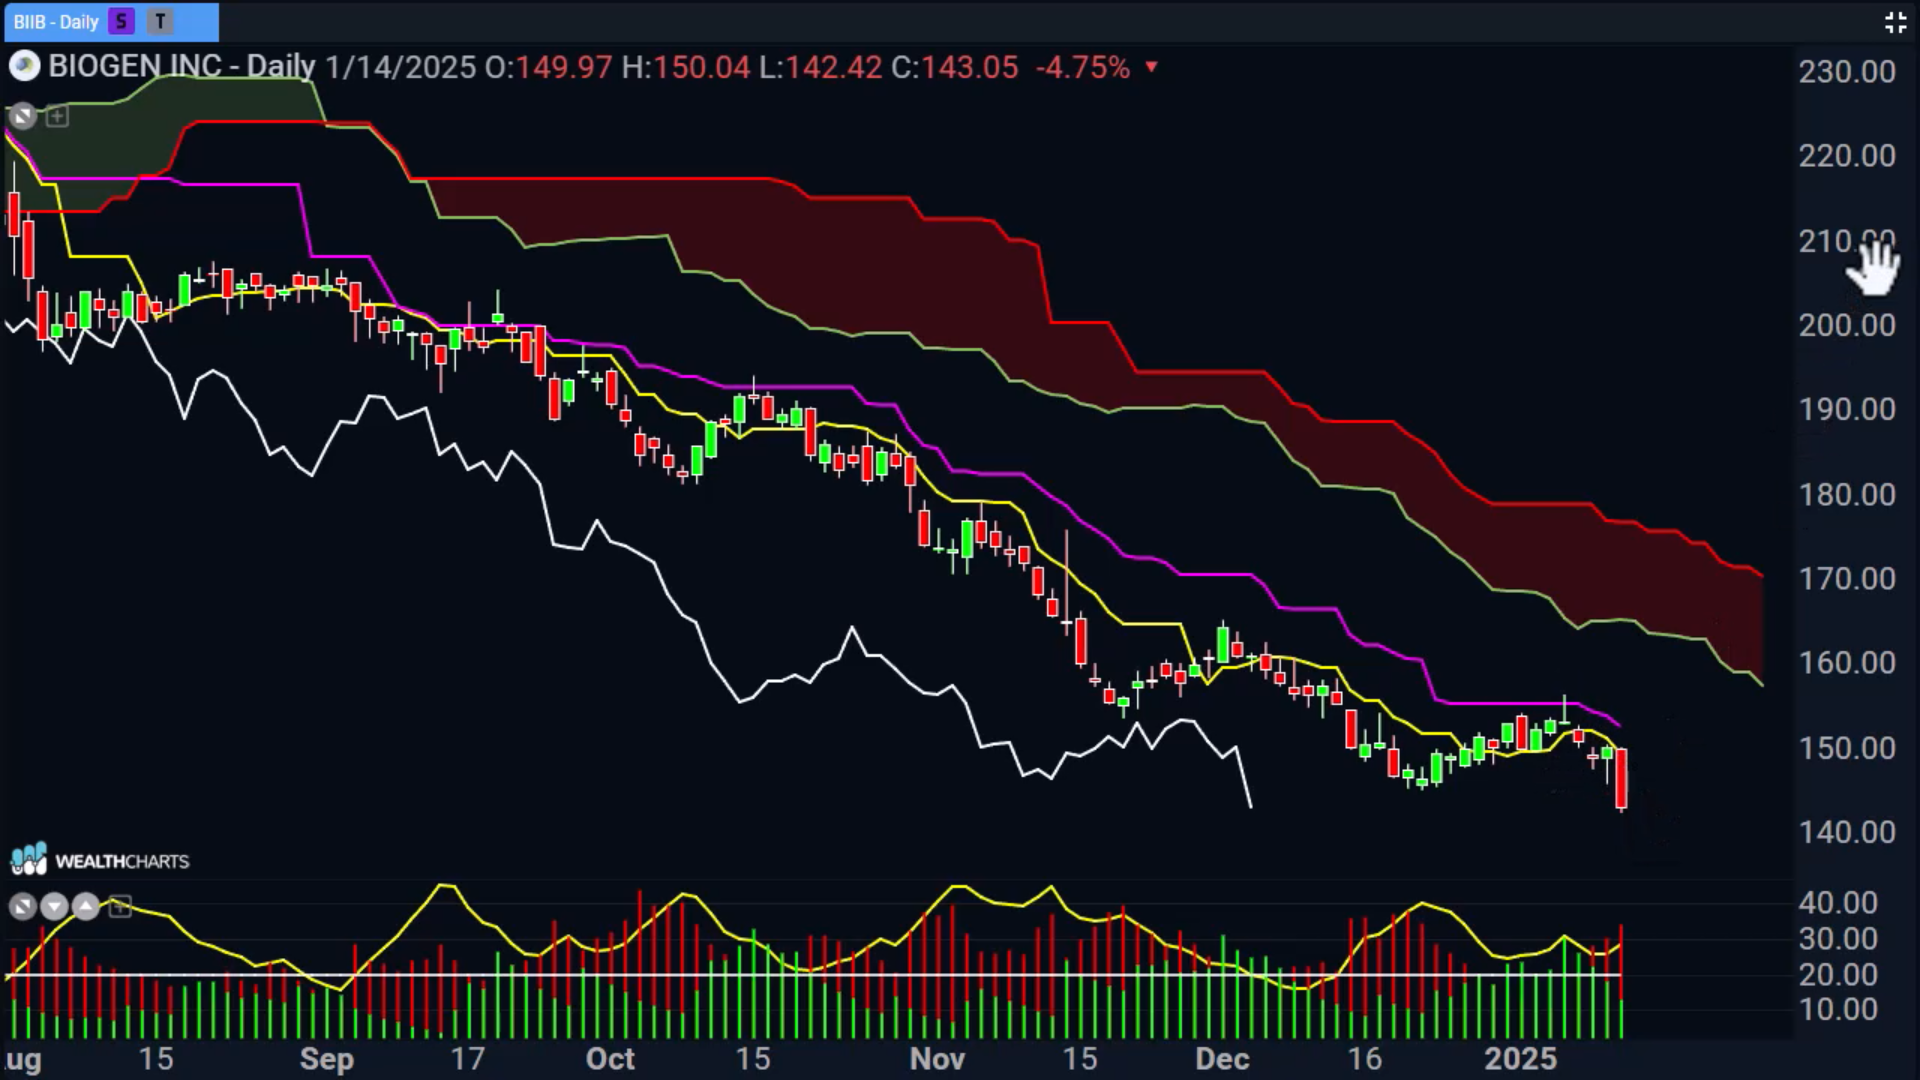Image resolution: width=1920 pixels, height=1080 pixels.
Task: Click the 17 date label on the time axis
Action: tap(467, 1059)
